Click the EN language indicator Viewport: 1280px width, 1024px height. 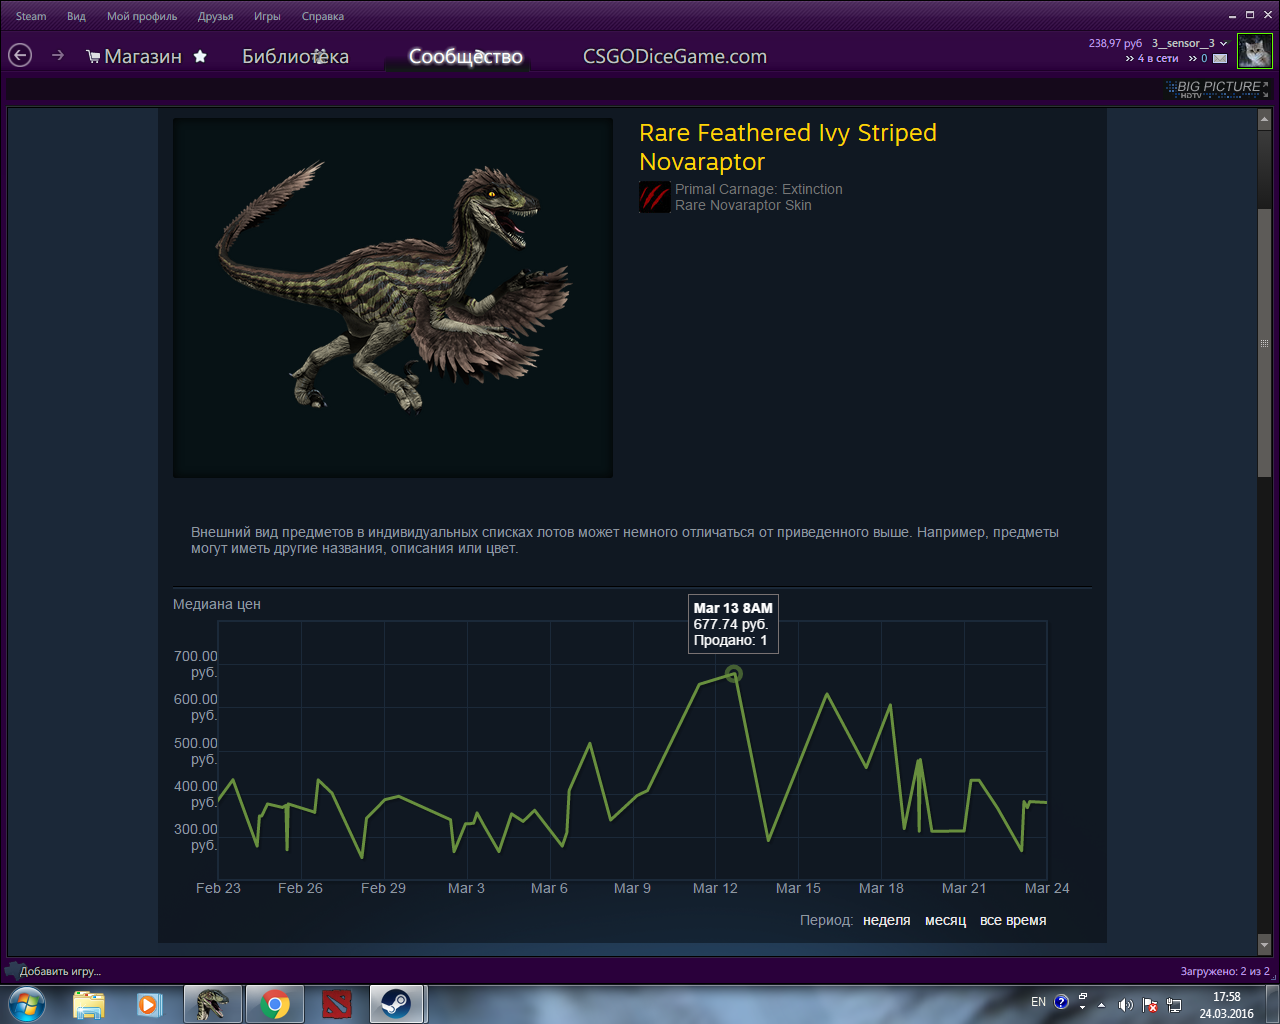pos(1039,1002)
